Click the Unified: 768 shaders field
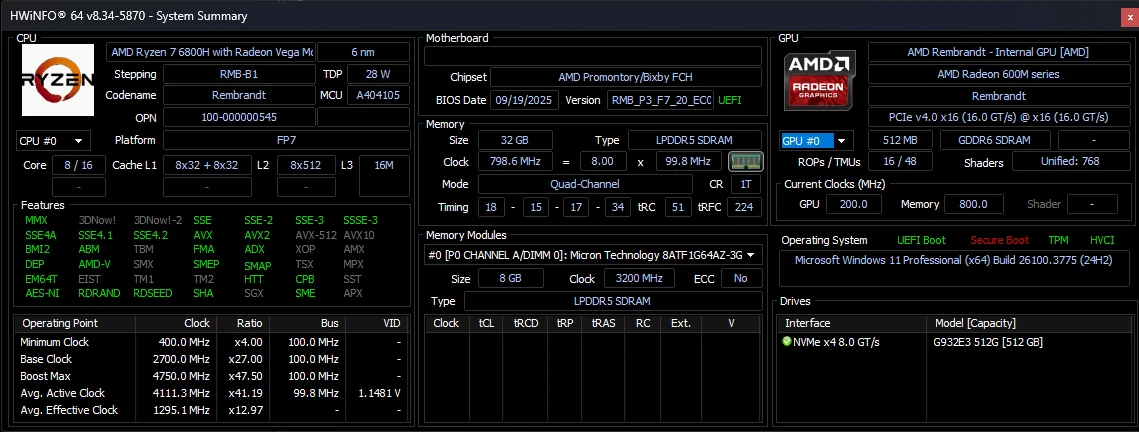This screenshot has width=1139, height=432. [1069, 162]
